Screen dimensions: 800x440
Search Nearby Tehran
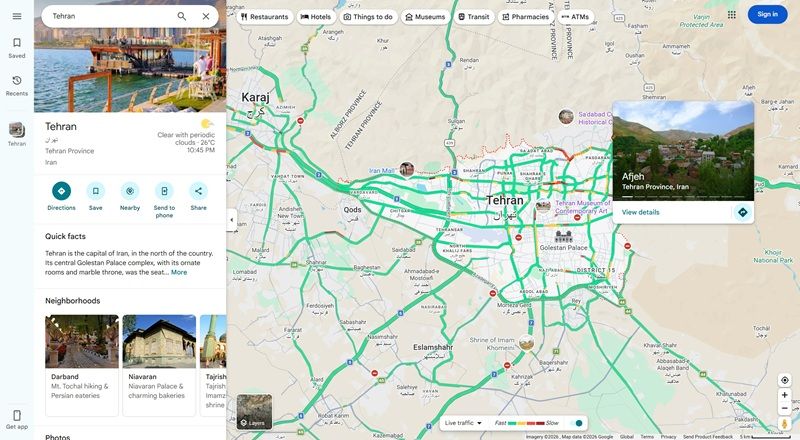(x=130, y=197)
